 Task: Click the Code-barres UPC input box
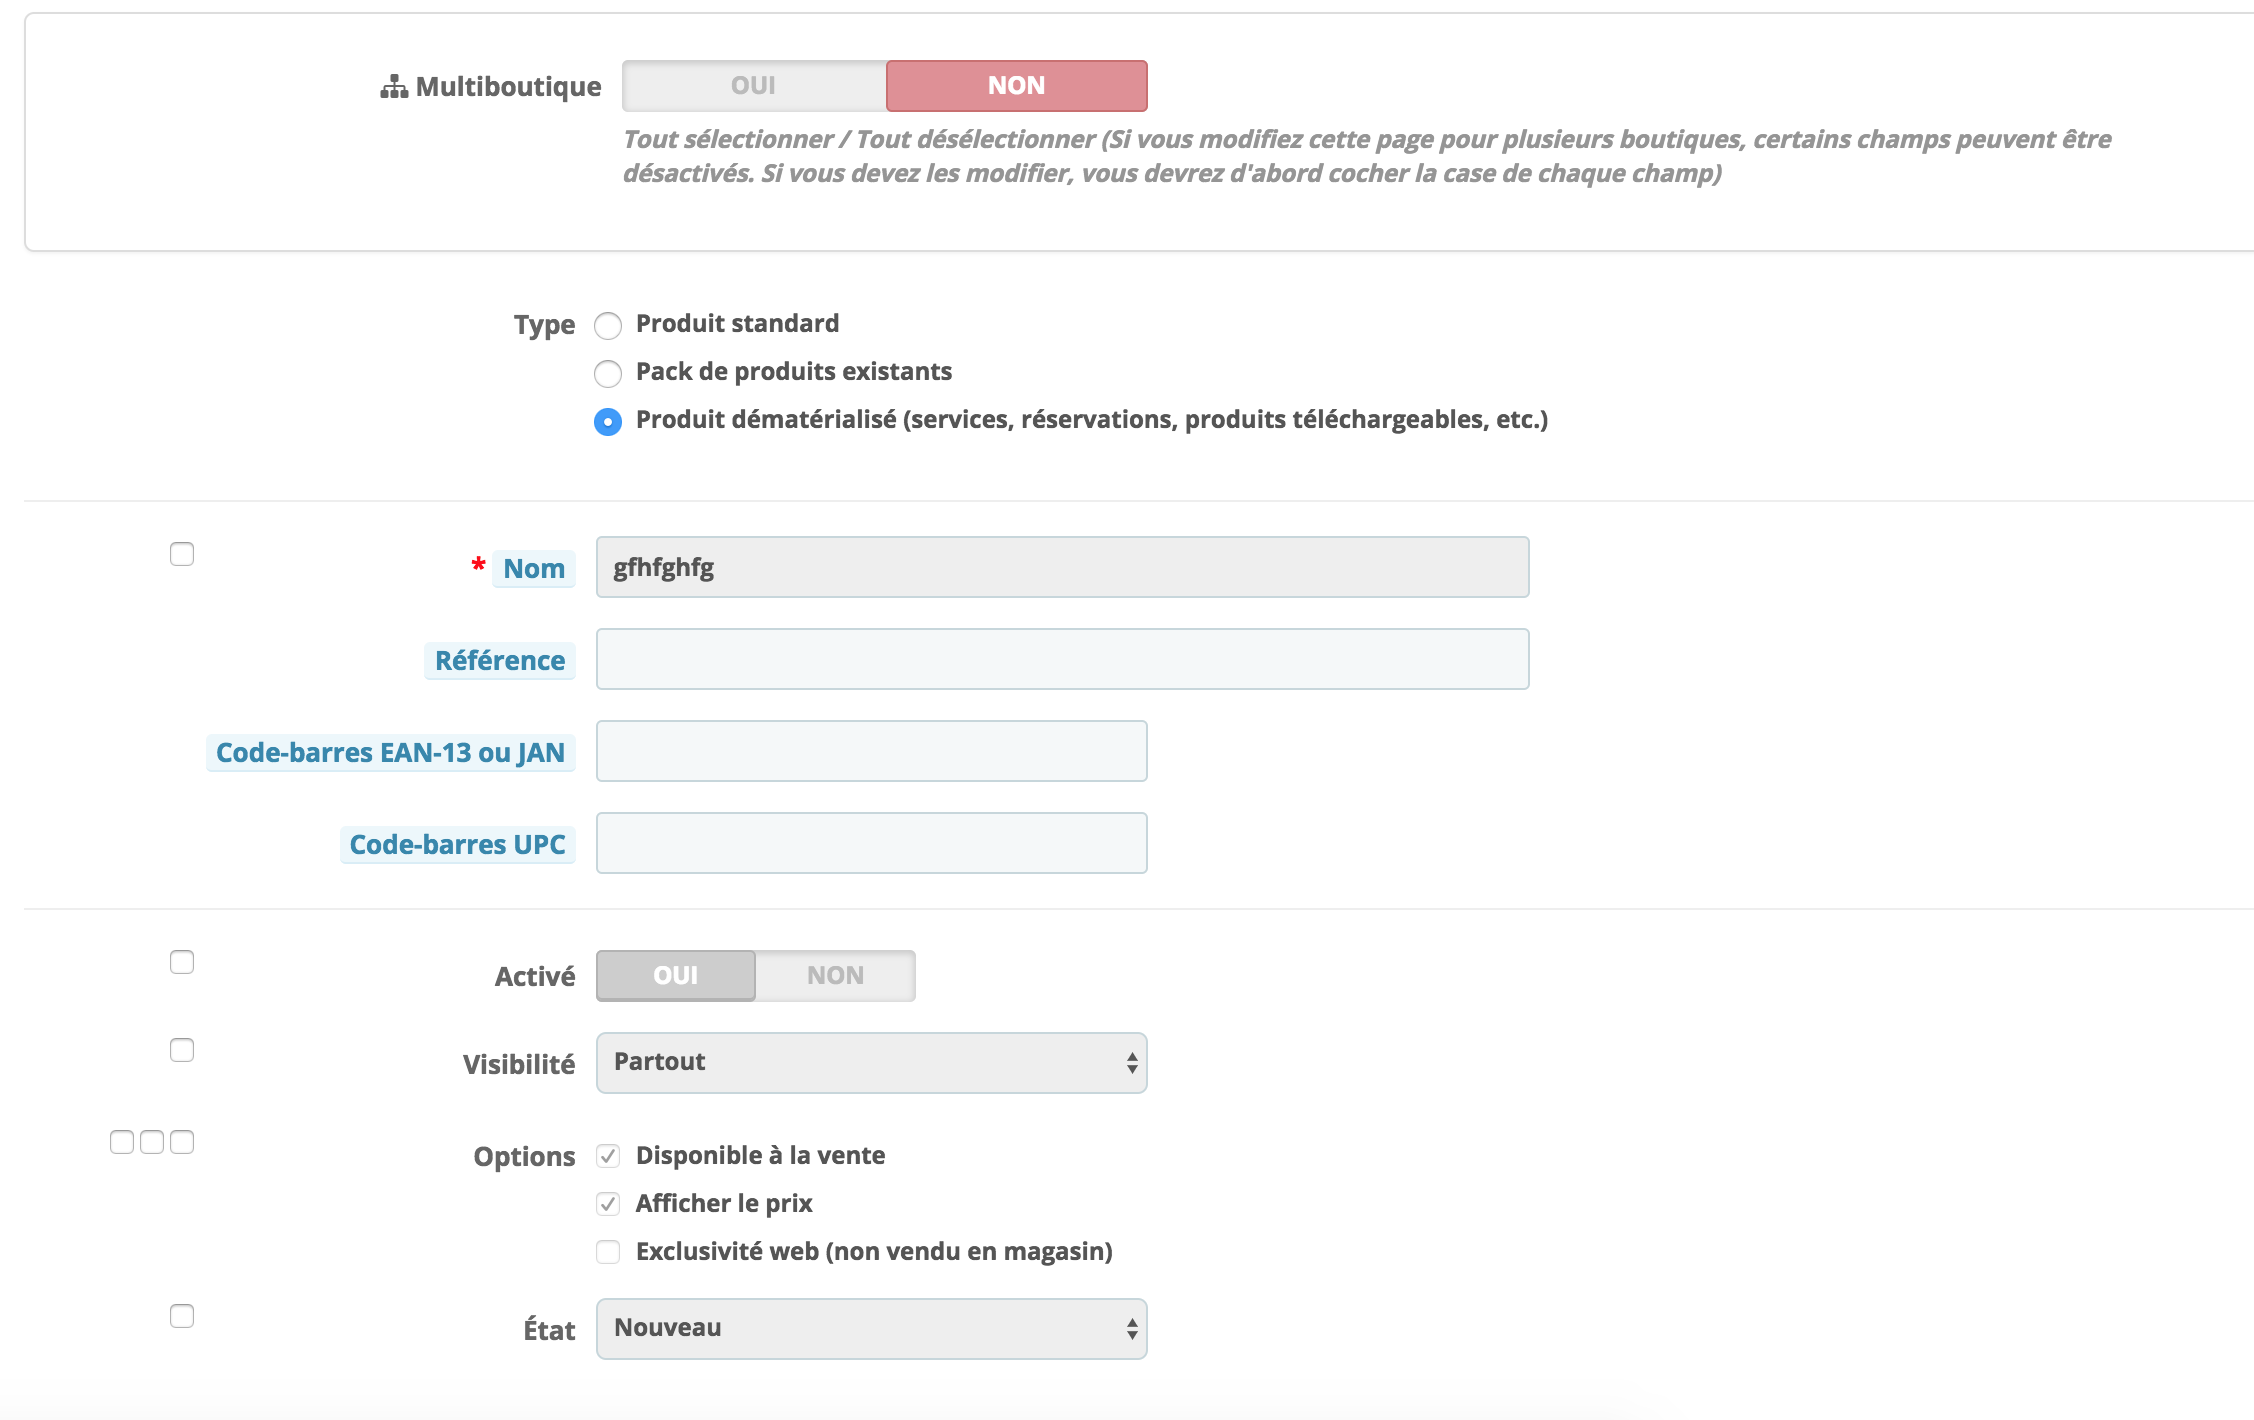[x=871, y=843]
